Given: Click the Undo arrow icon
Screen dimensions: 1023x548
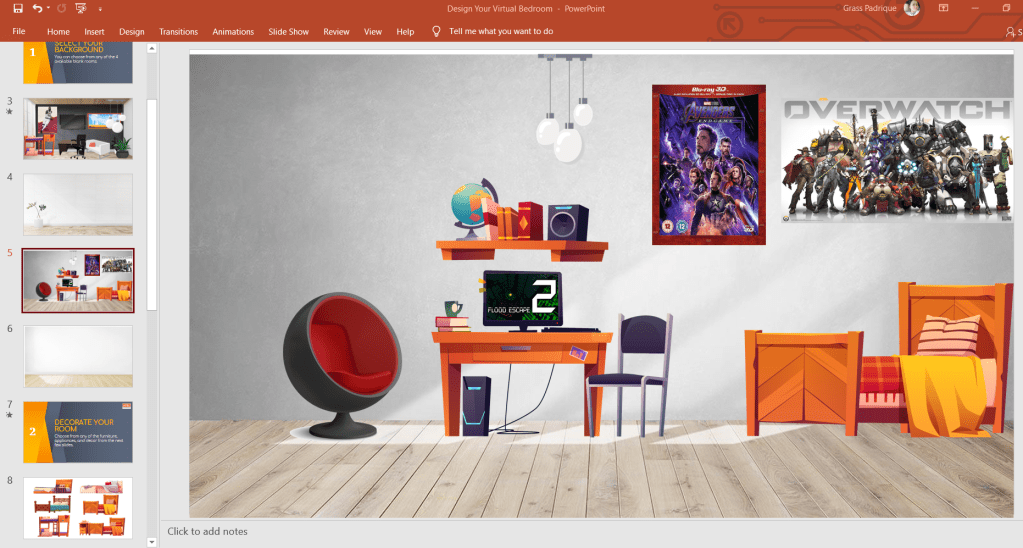Looking at the screenshot, I should pos(37,9).
